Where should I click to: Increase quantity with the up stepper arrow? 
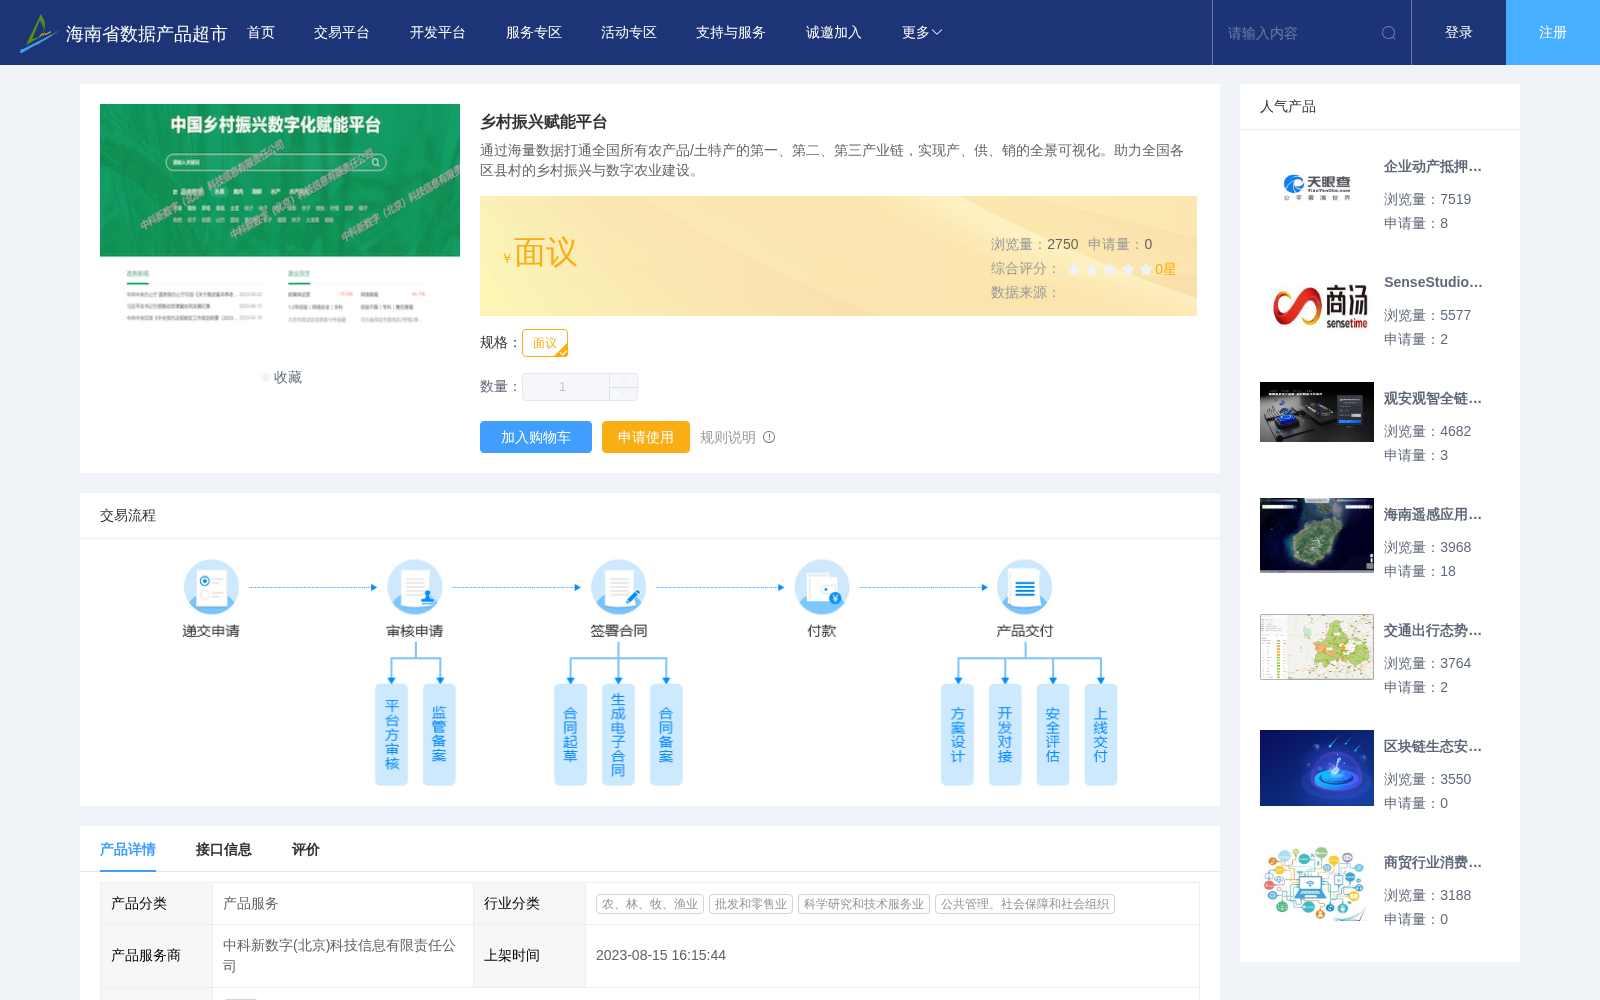click(x=624, y=380)
